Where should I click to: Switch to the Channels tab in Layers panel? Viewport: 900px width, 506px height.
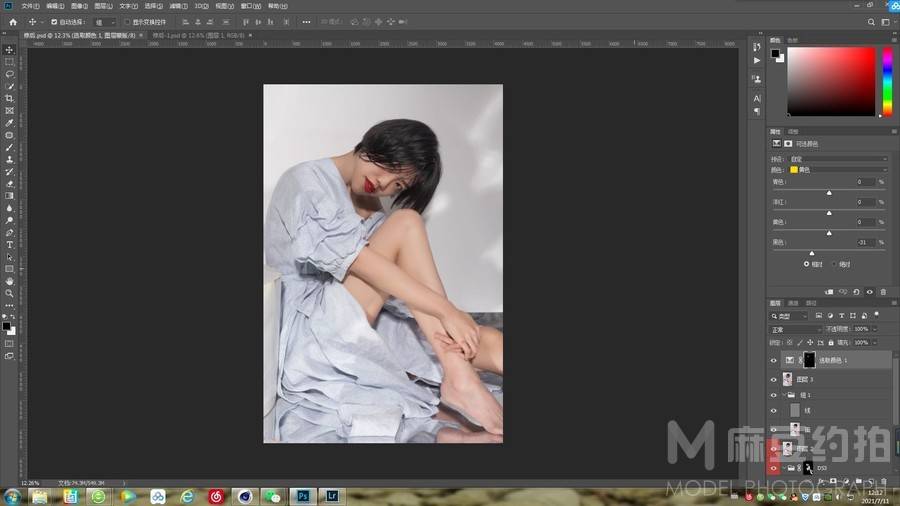[x=793, y=303]
